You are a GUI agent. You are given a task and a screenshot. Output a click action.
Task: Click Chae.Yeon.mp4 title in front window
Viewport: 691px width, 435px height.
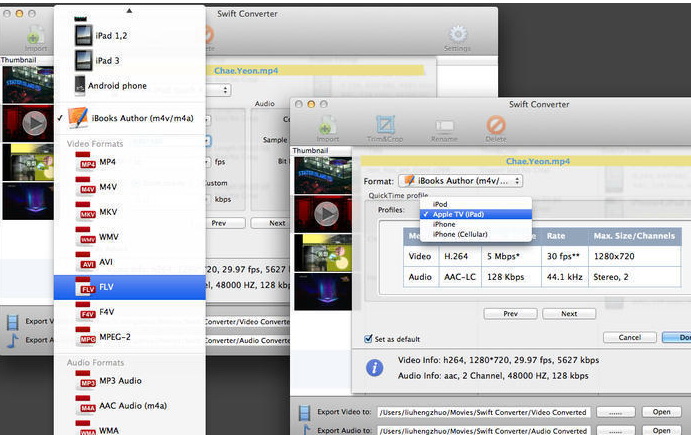(x=538, y=161)
